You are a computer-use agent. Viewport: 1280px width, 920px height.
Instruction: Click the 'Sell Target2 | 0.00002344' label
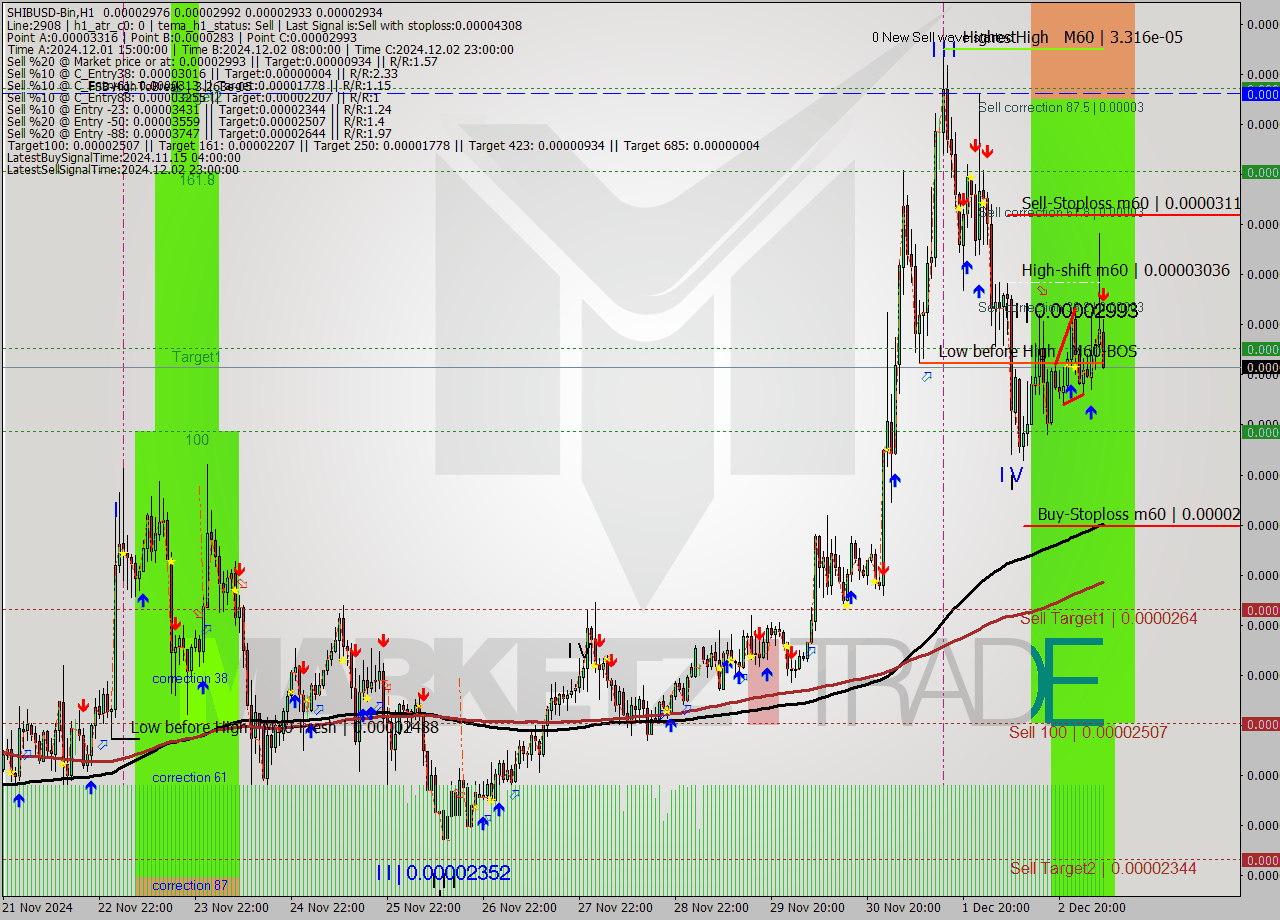pos(1103,868)
